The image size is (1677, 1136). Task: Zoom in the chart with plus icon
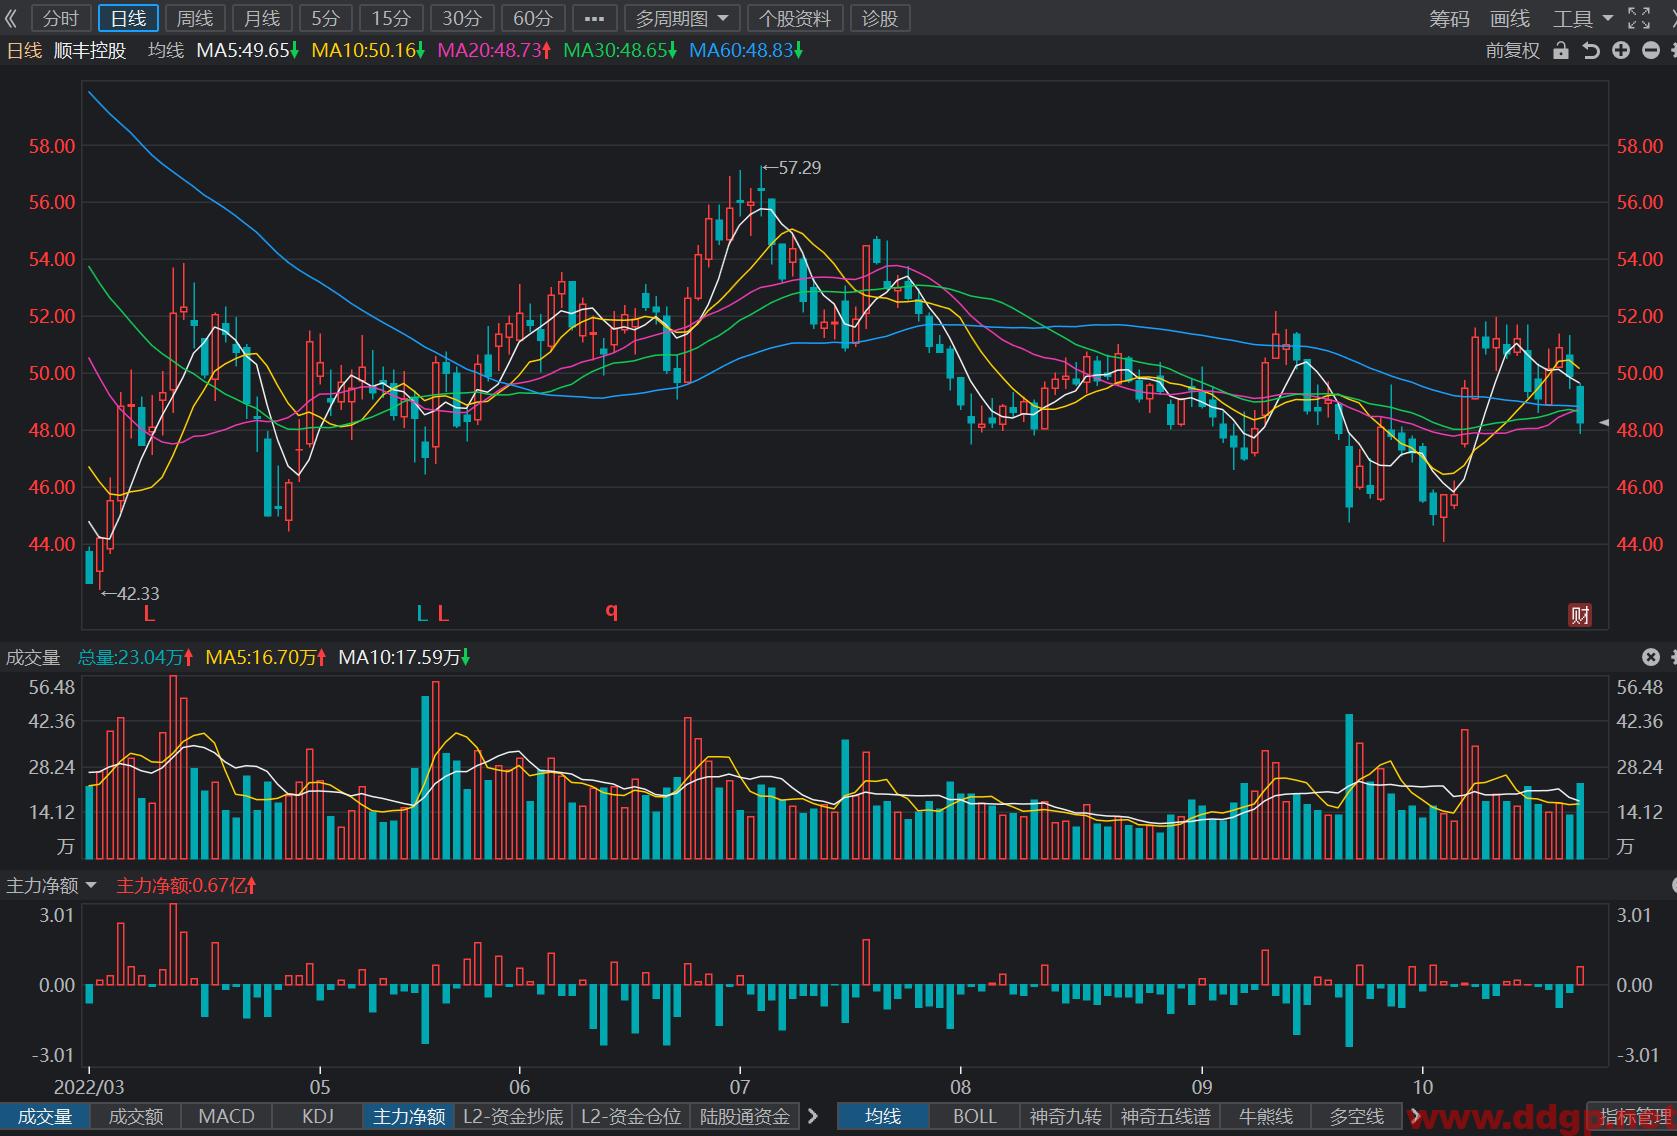1621,50
